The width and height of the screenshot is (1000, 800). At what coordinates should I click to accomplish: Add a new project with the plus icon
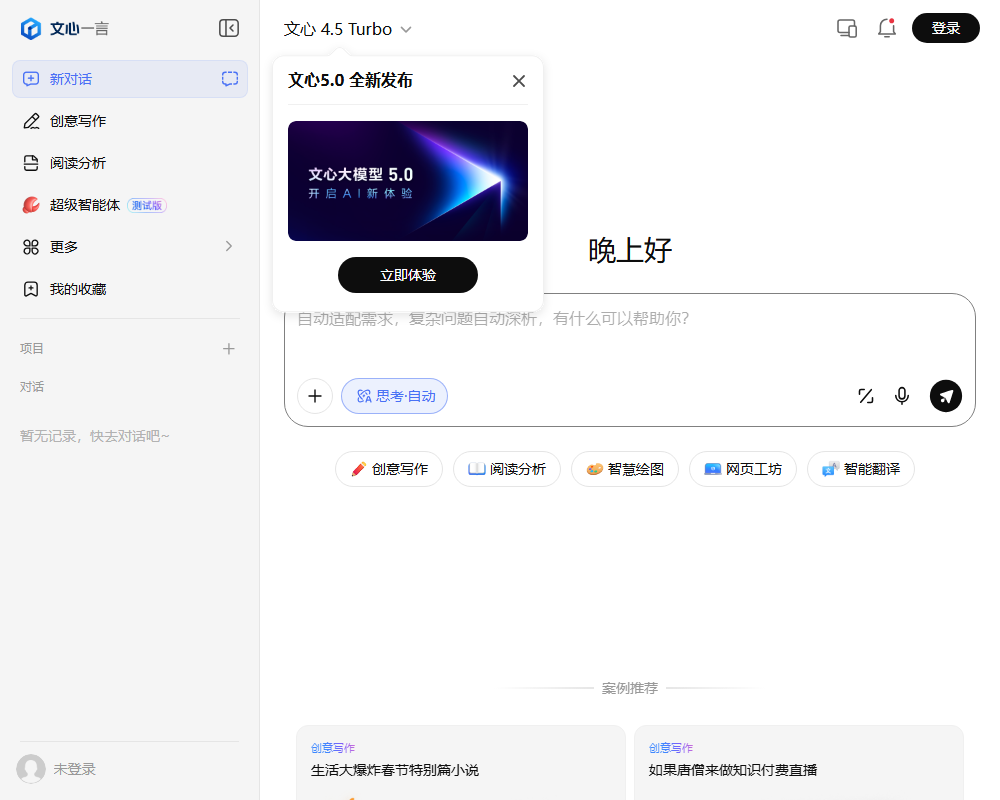coord(229,348)
